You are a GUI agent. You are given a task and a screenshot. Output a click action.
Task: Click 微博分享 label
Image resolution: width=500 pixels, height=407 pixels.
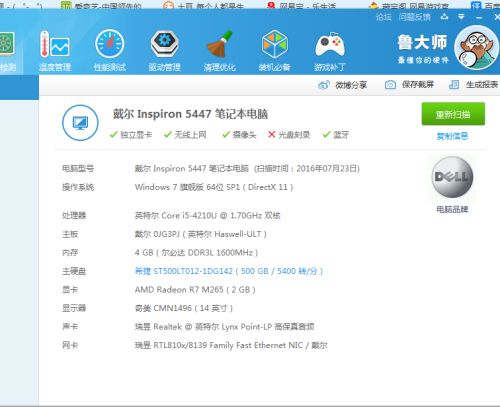click(351, 85)
